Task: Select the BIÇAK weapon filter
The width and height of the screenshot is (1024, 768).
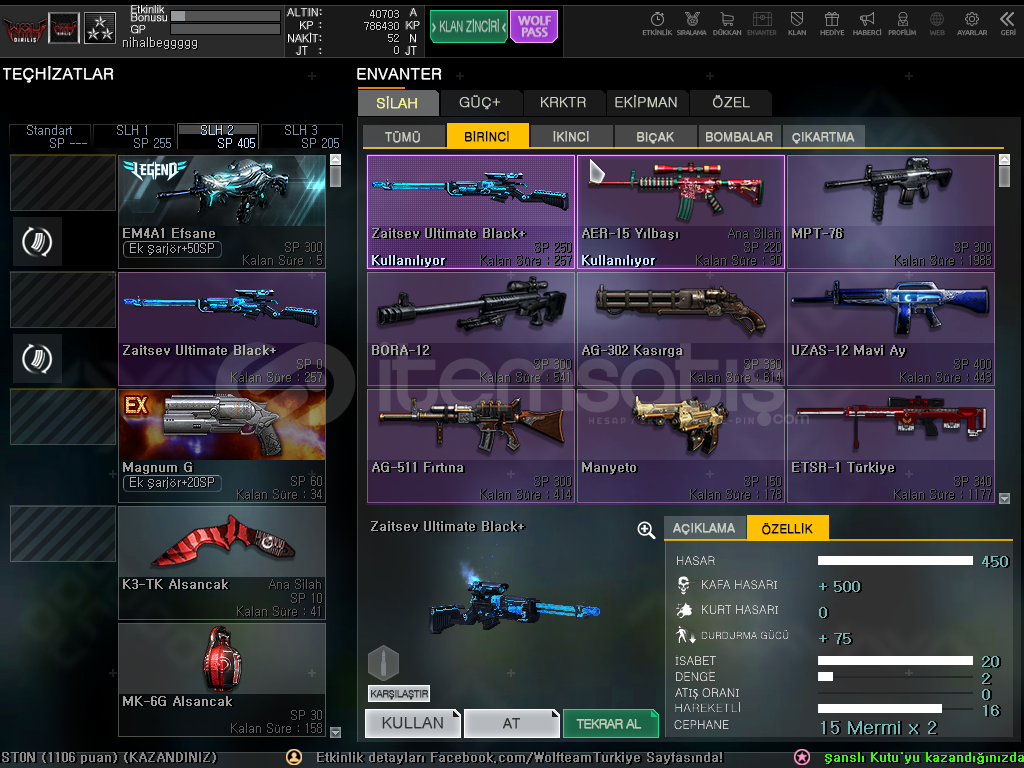Action: [x=655, y=136]
